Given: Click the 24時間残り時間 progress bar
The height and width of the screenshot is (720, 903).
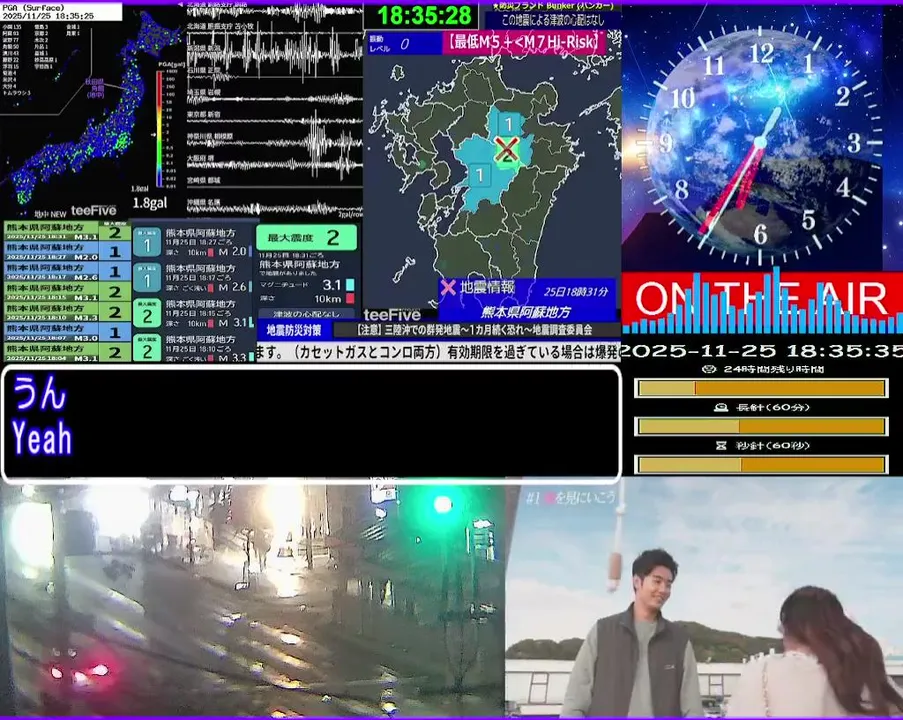Looking at the screenshot, I should 761,388.
